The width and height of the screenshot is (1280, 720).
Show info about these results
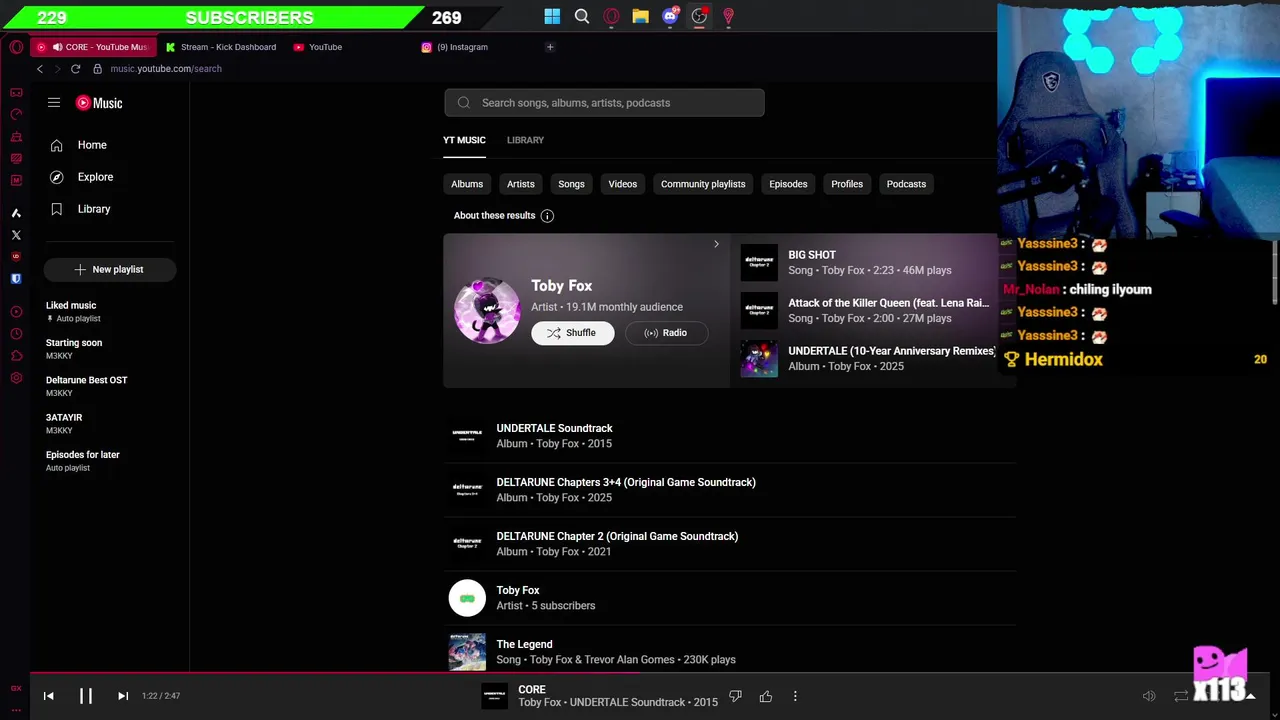pyautogui.click(x=547, y=216)
